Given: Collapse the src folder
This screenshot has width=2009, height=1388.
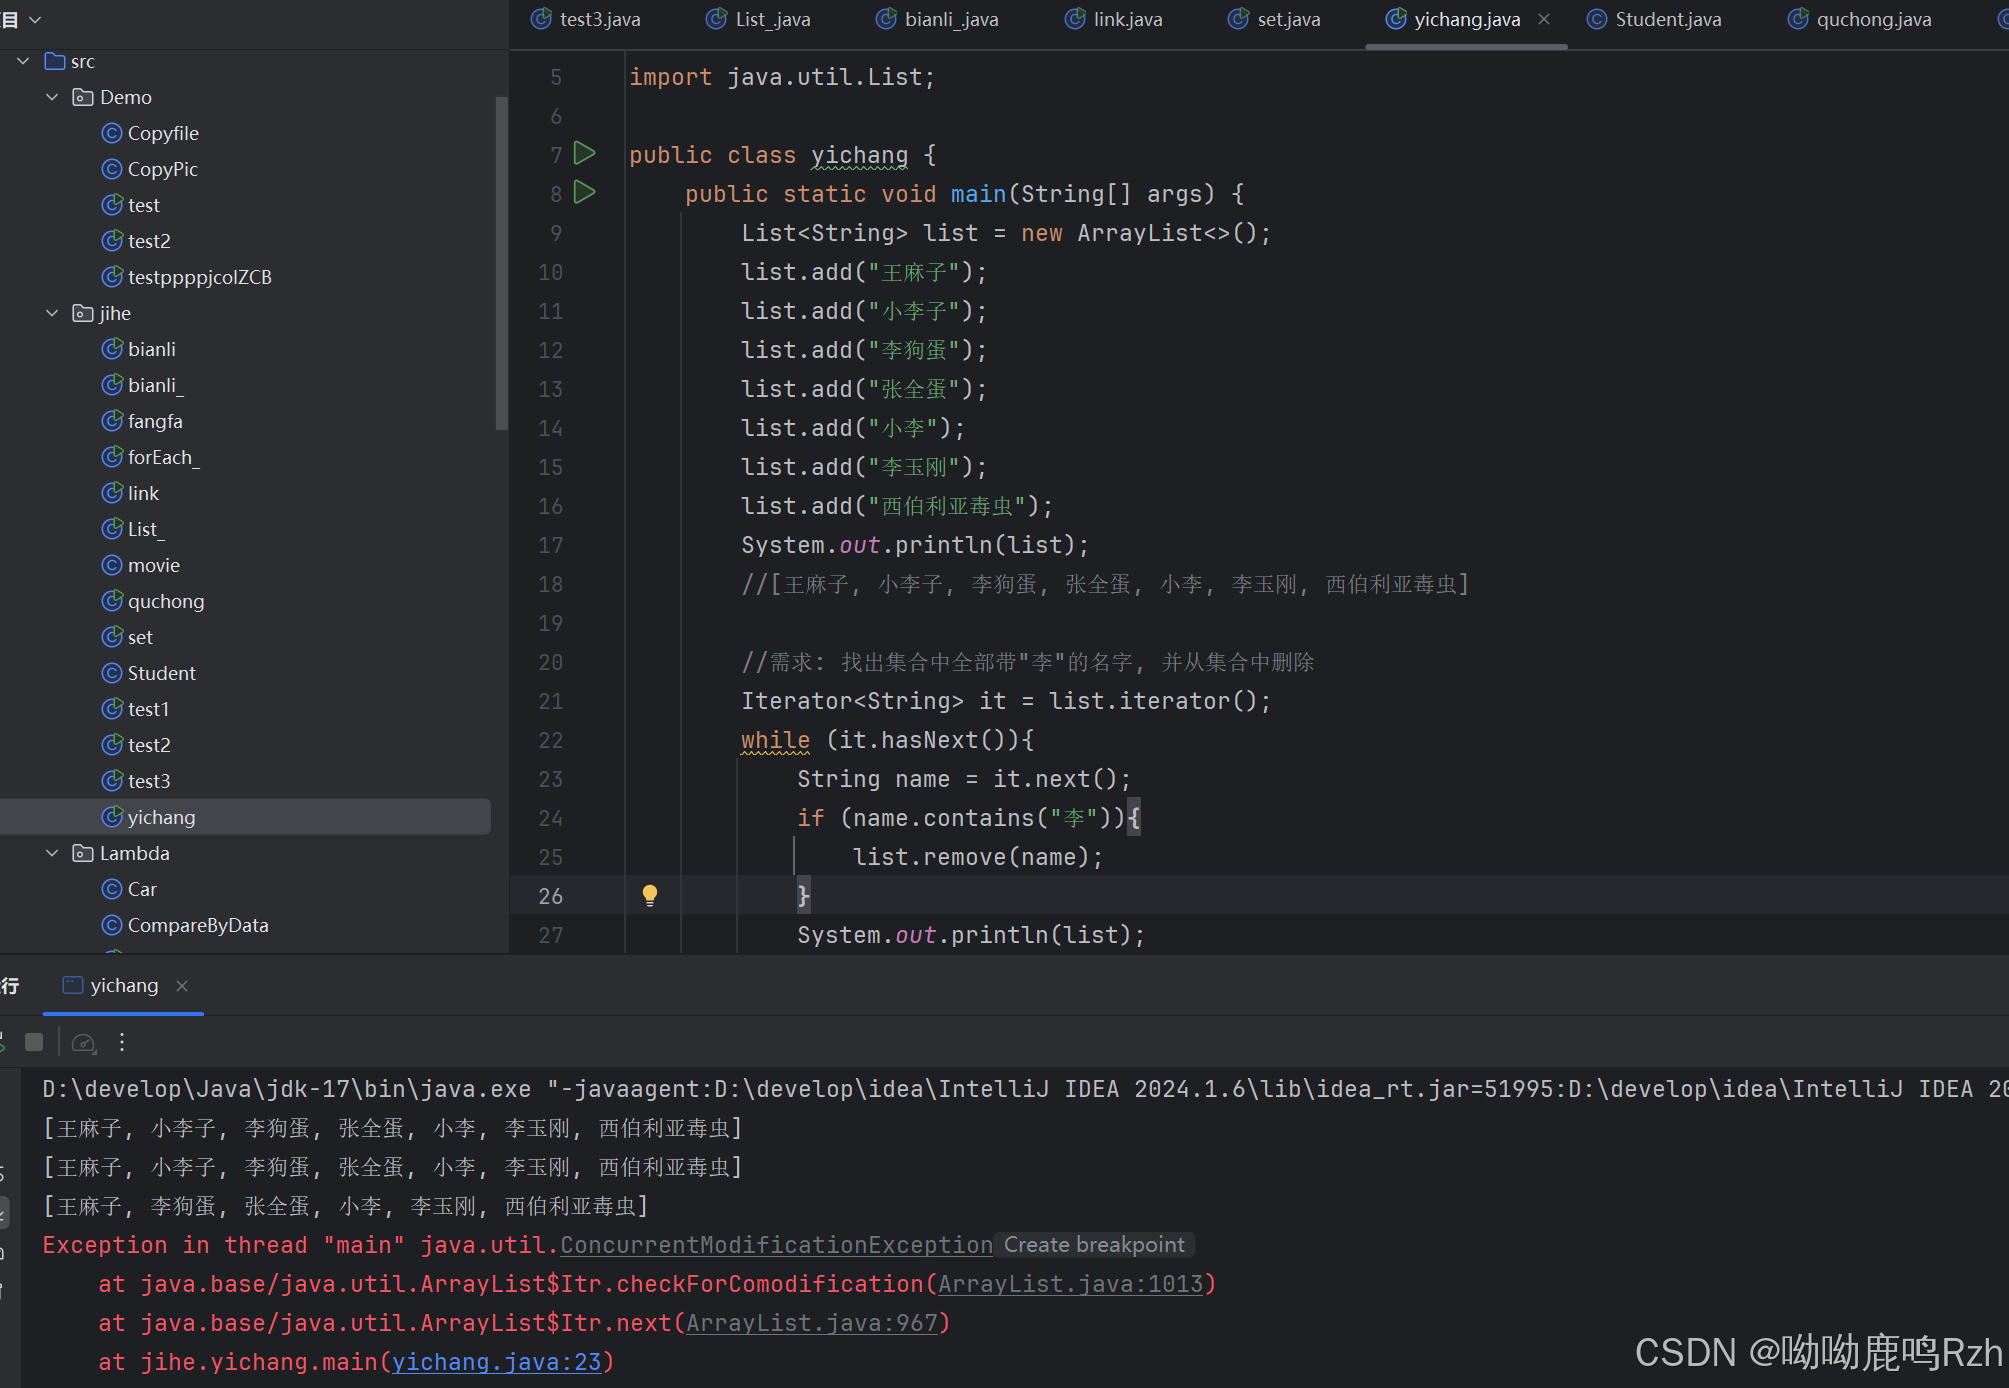Looking at the screenshot, I should pos(24,62).
